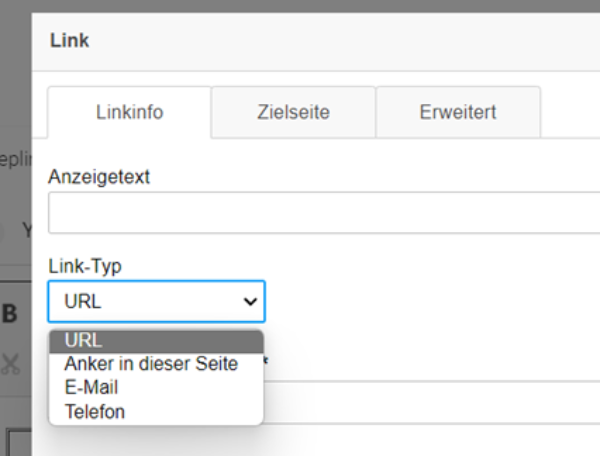600x456 pixels.
Task: Focus the Anzeigetext input field
Action: [324, 213]
